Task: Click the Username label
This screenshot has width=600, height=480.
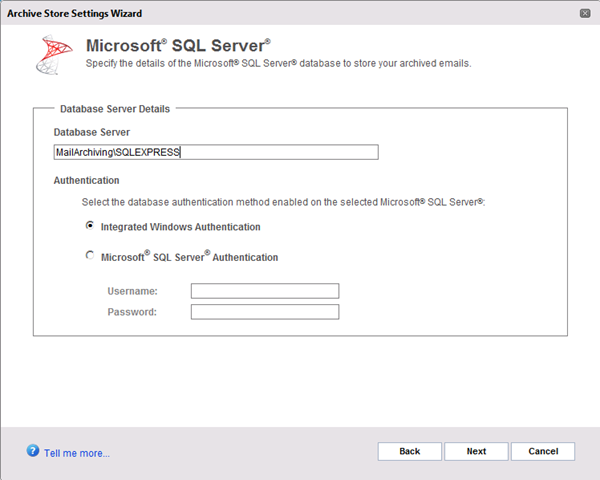Action: point(132,291)
